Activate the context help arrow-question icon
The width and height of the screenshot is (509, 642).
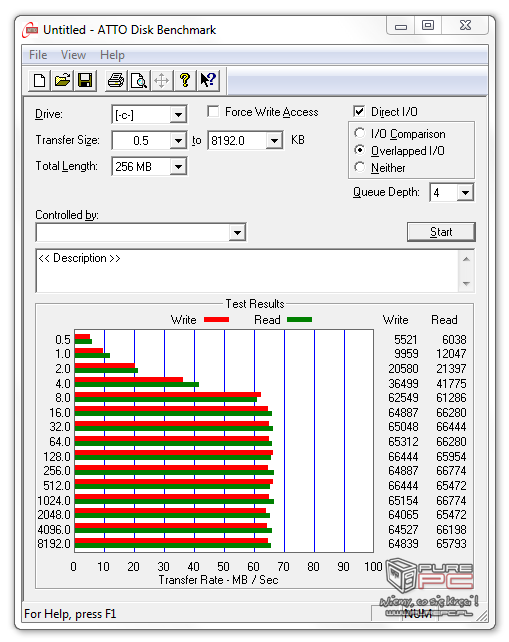tap(208, 80)
